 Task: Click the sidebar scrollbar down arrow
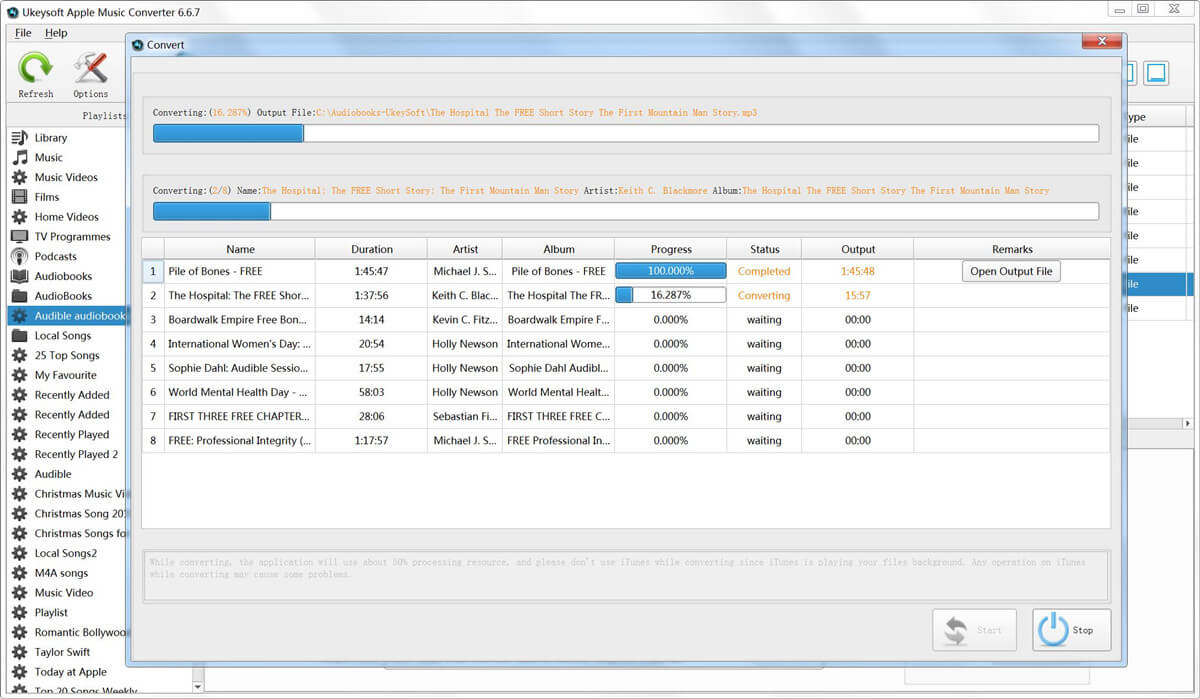[x=197, y=687]
